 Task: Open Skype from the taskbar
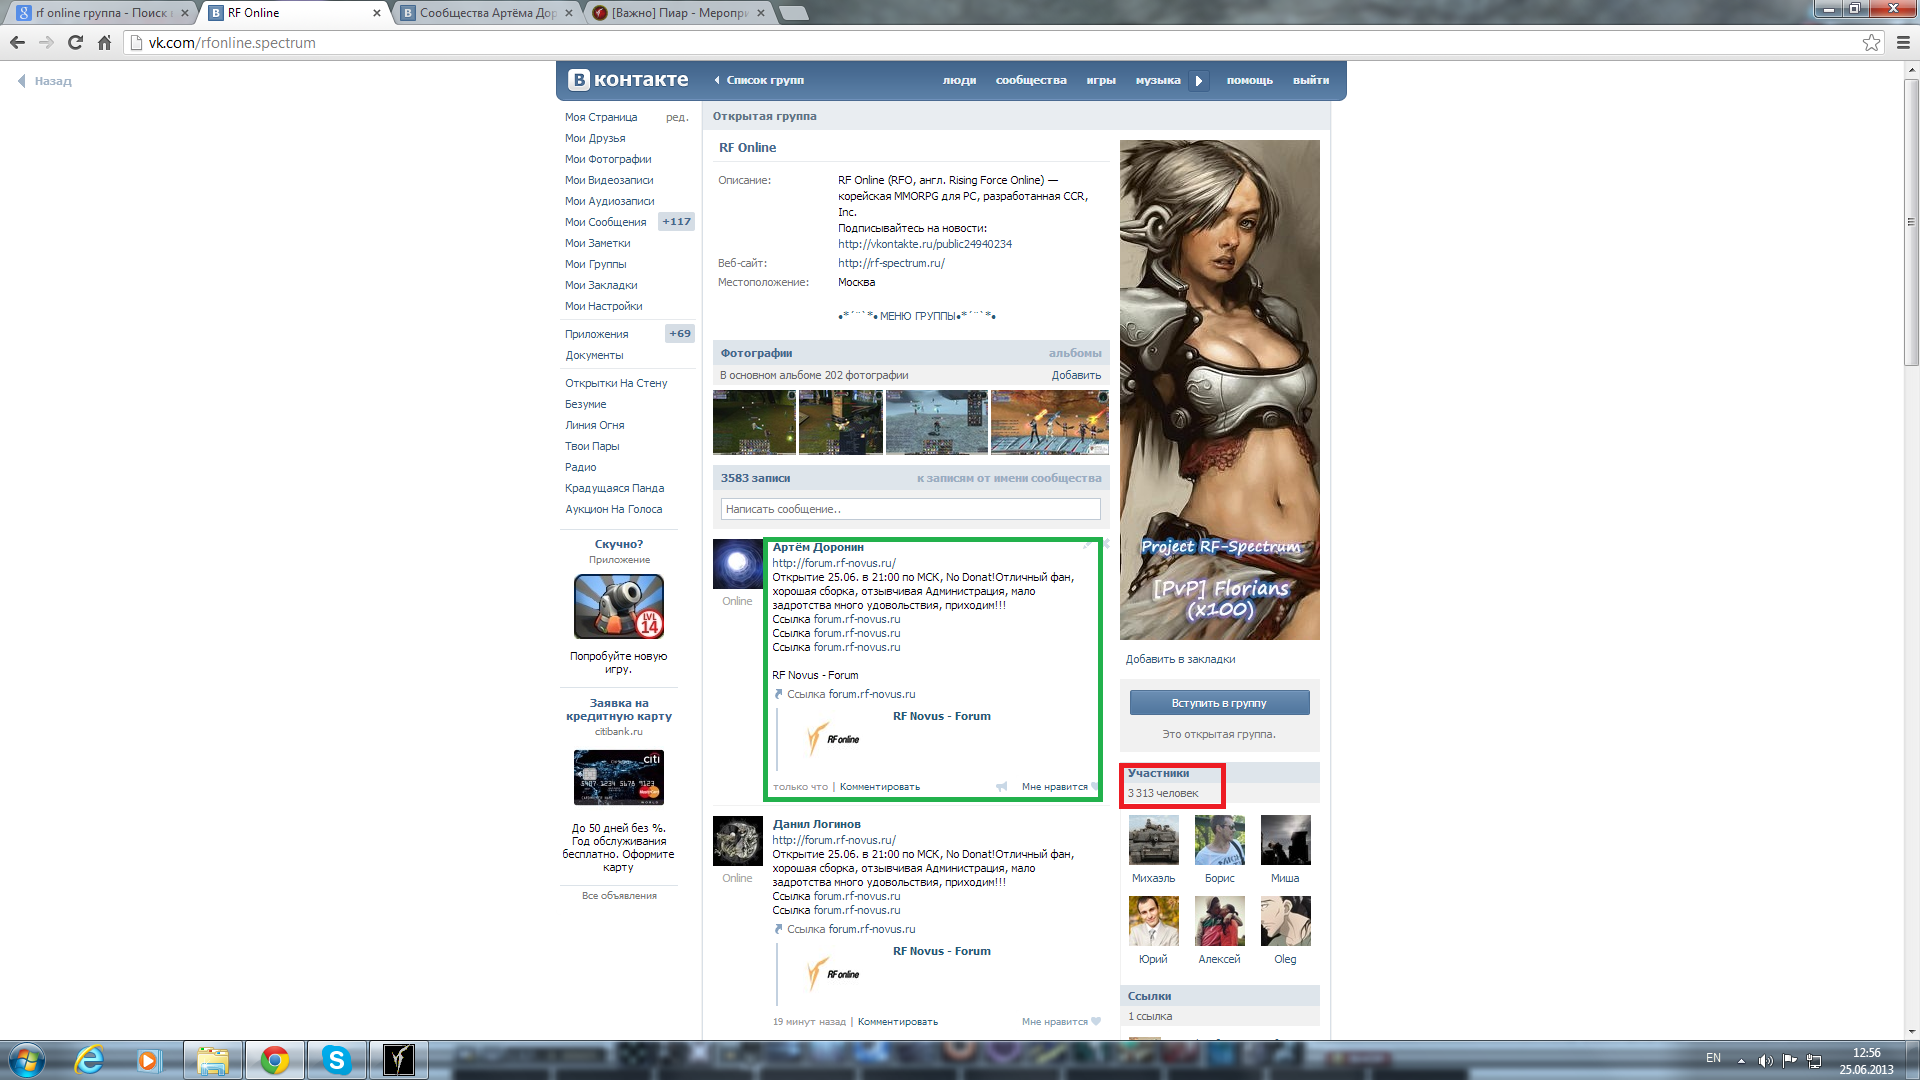[337, 1060]
